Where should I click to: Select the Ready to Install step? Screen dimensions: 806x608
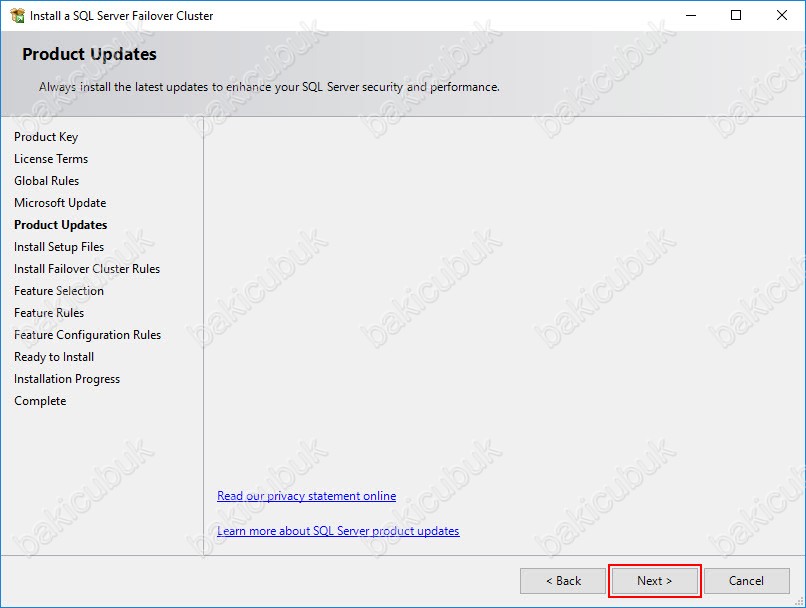click(54, 357)
